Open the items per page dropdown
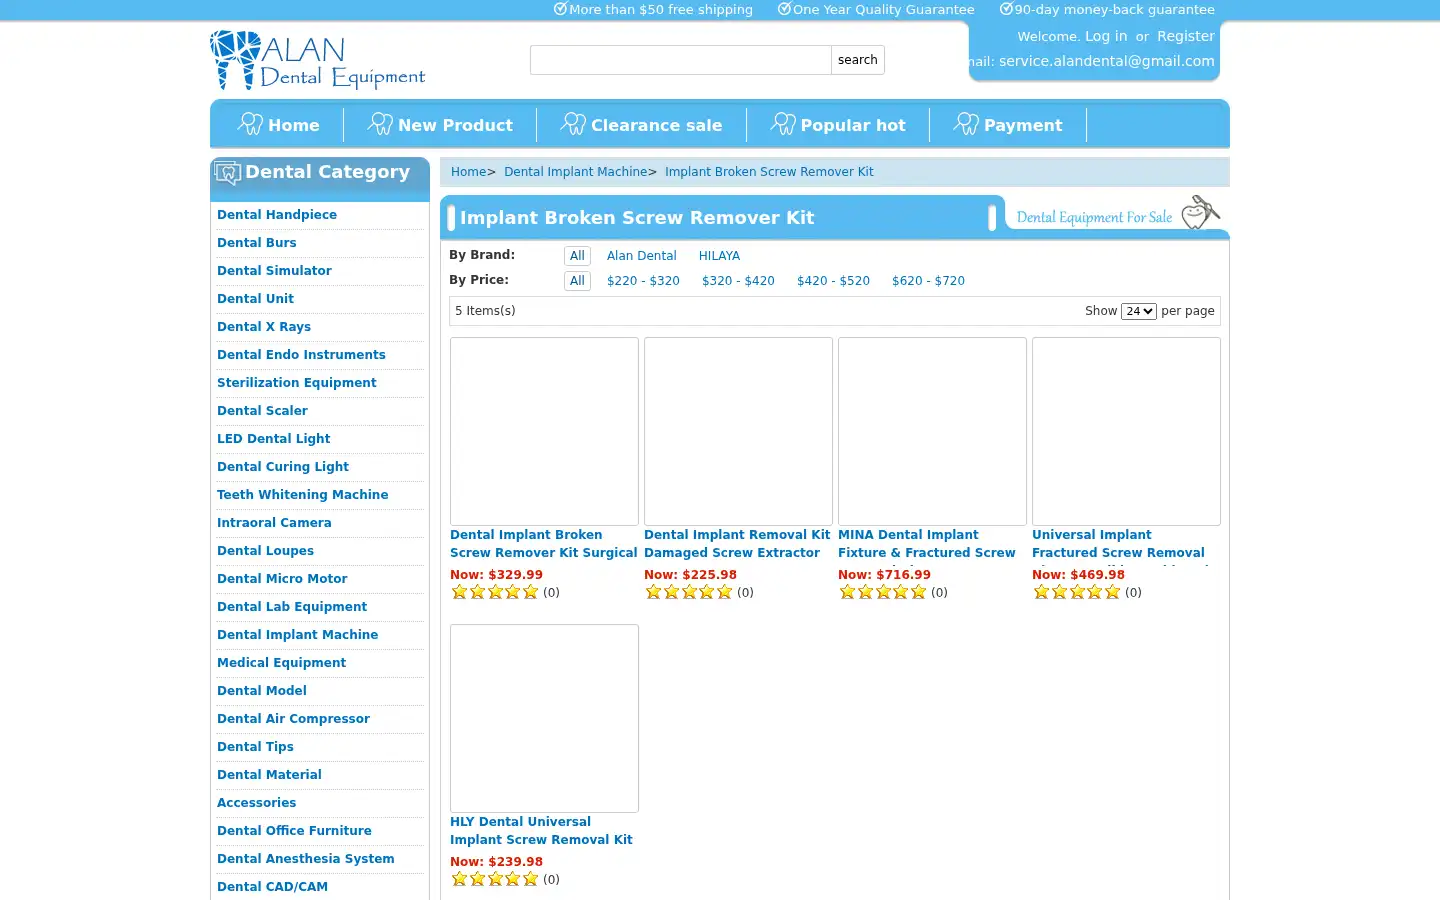Image resolution: width=1440 pixels, height=900 pixels. click(x=1139, y=311)
